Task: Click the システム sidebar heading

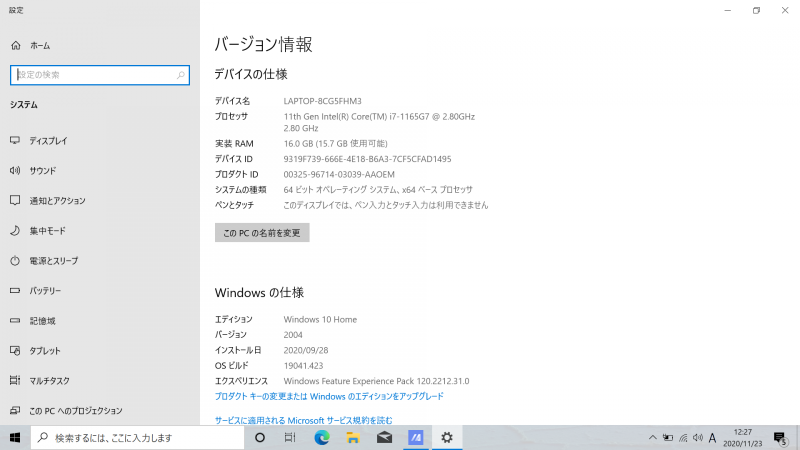Action: tap(24, 105)
